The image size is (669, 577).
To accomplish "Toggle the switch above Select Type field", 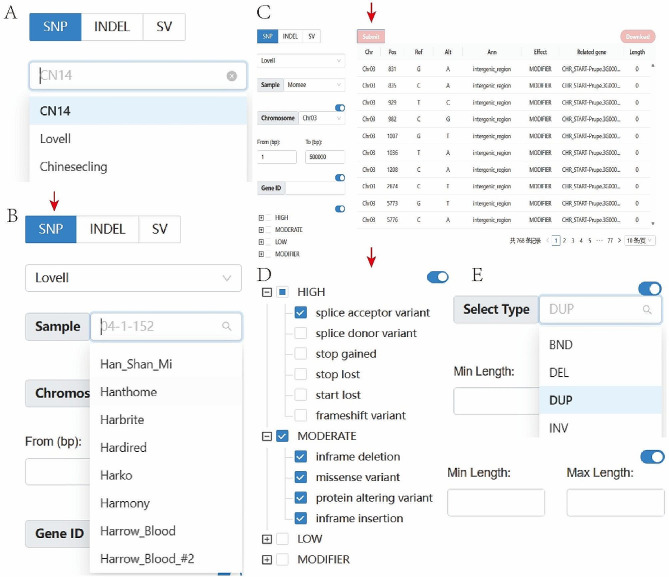I will coord(650,289).
